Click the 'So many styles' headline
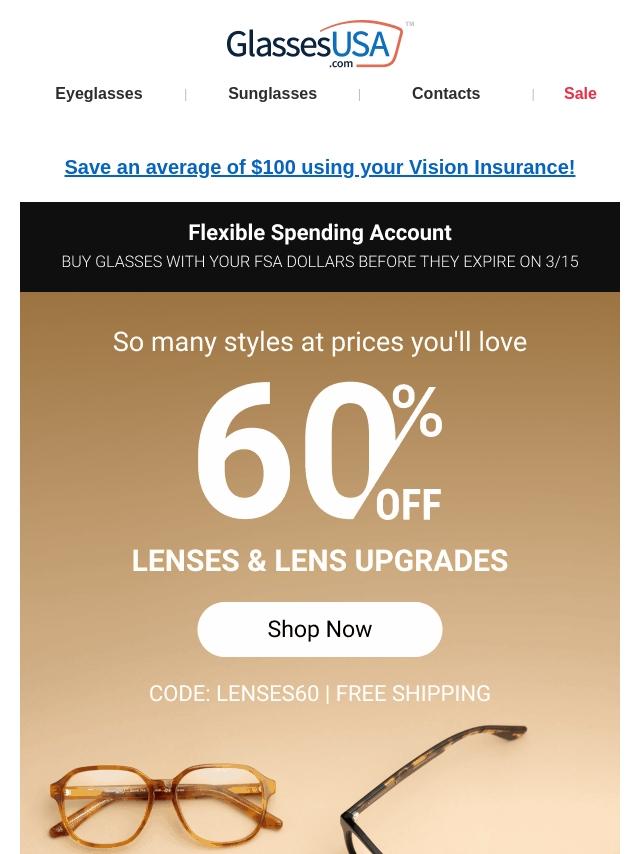Screen dimensions: 640x854 [x=320, y=342]
